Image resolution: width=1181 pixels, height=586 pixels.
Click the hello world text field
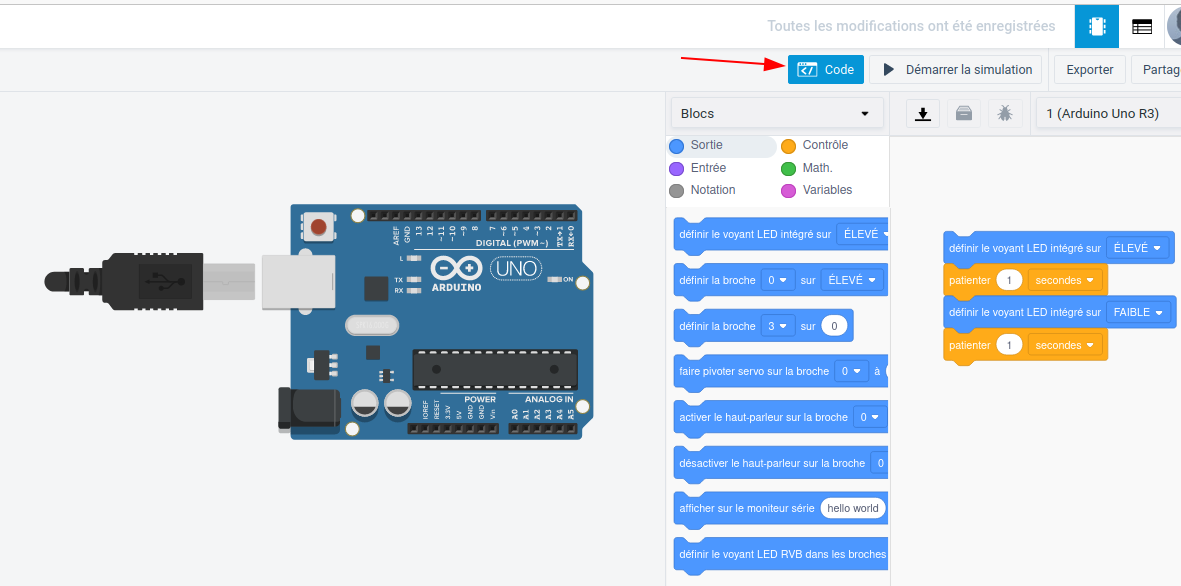coord(852,508)
